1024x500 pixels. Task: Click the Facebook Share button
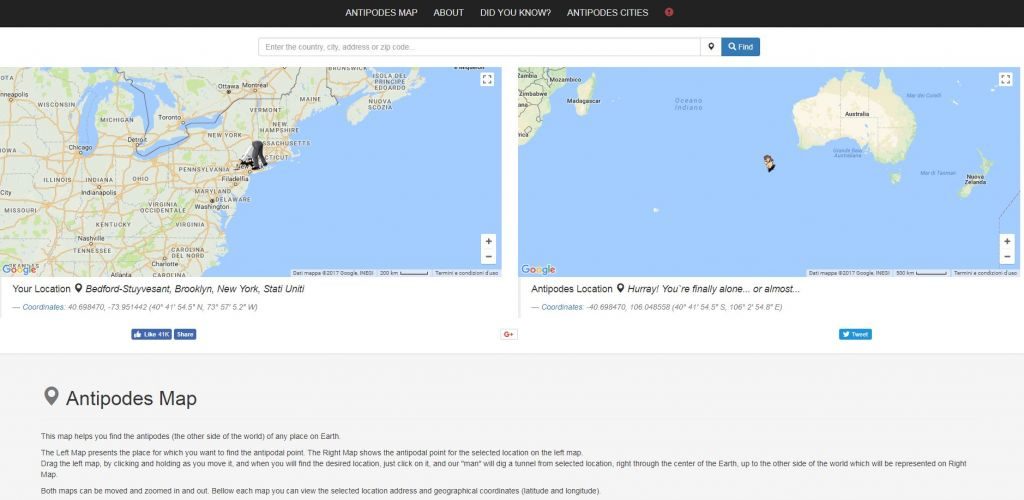185,334
